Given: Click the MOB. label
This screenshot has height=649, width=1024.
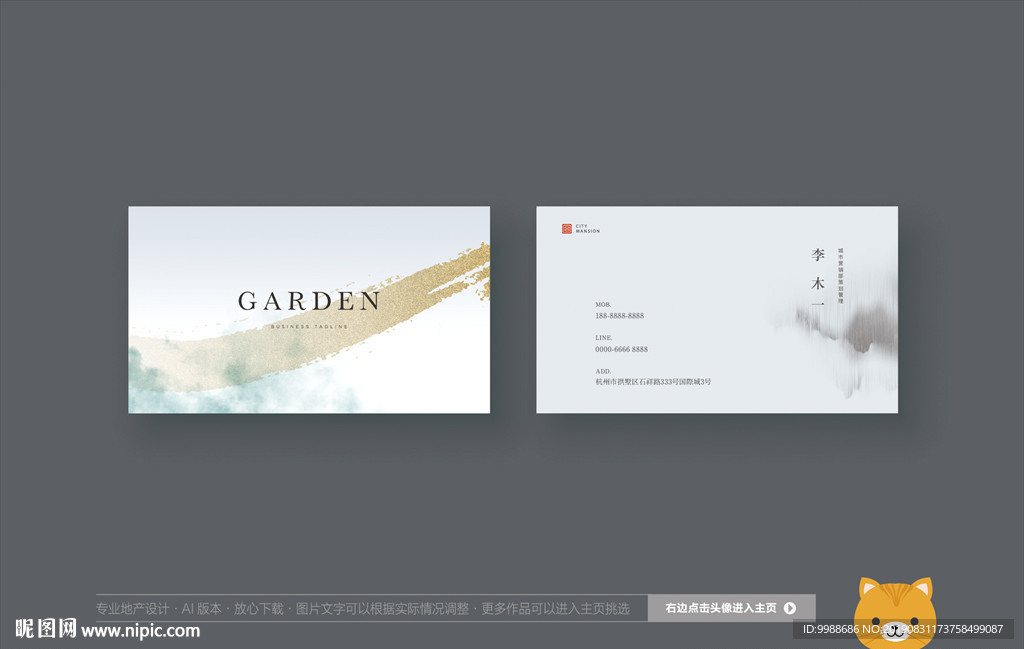Looking at the screenshot, I should coord(603,305).
